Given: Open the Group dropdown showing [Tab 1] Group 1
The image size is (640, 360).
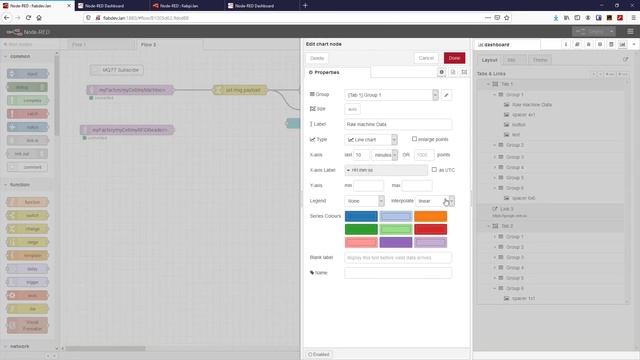Looking at the screenshot, I should pyautogui.click(x=391, y=95).
